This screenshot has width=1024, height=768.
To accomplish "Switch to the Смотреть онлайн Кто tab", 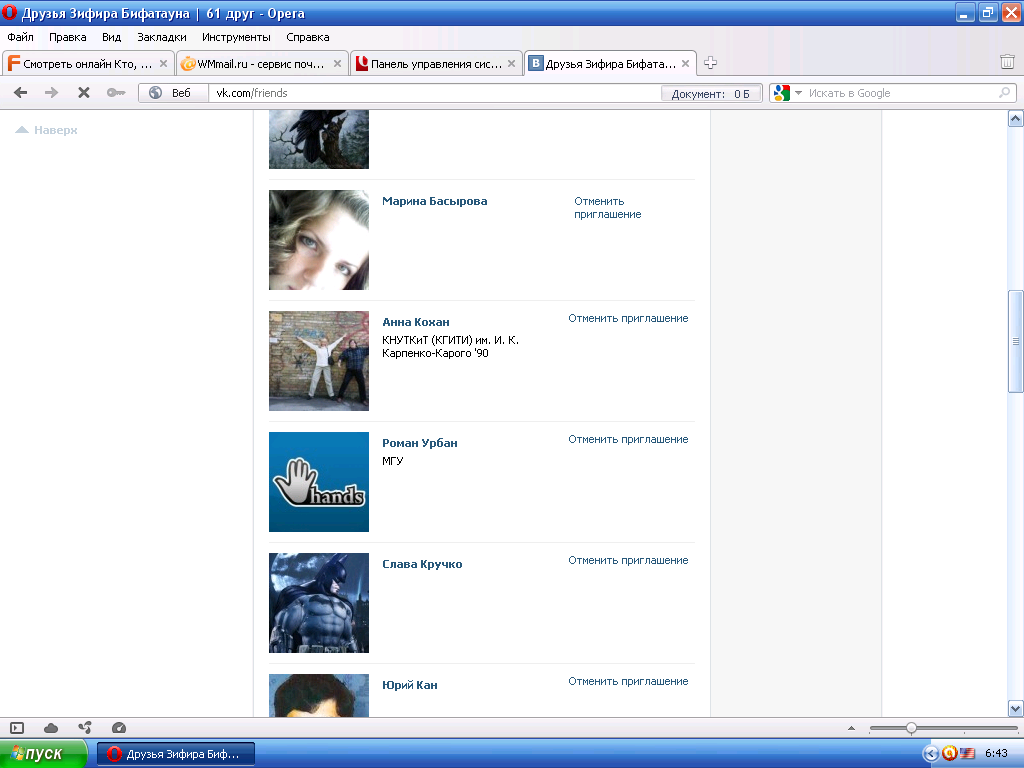I will click(x=88, y=63).
